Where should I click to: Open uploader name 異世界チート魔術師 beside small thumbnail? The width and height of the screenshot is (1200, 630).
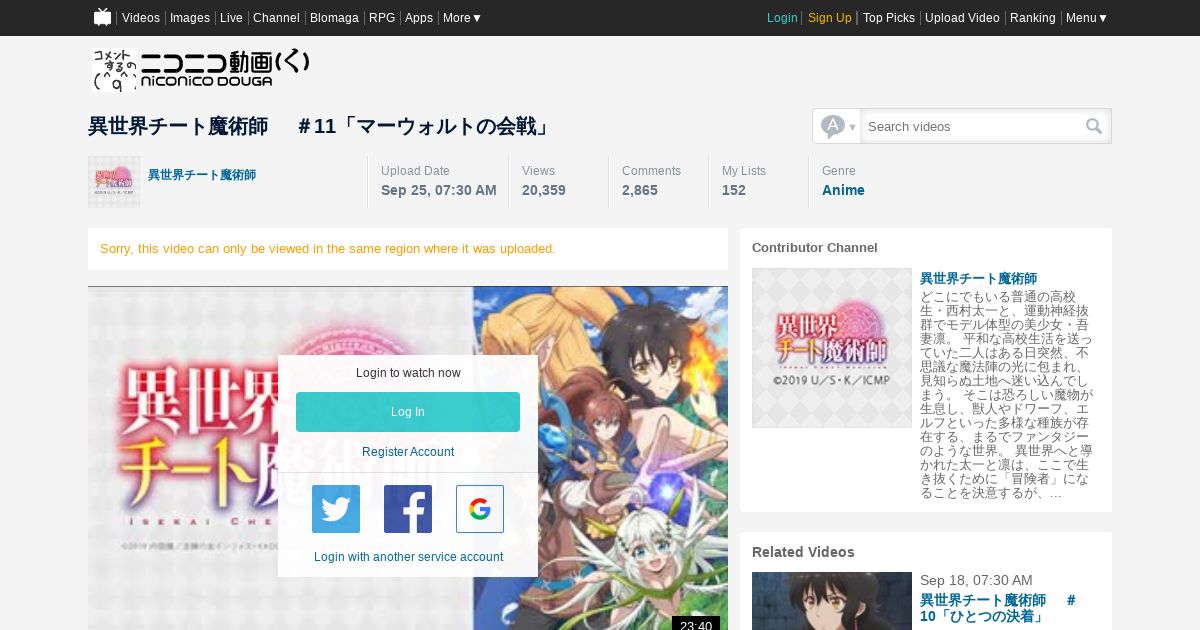click(x=202, y=175)
